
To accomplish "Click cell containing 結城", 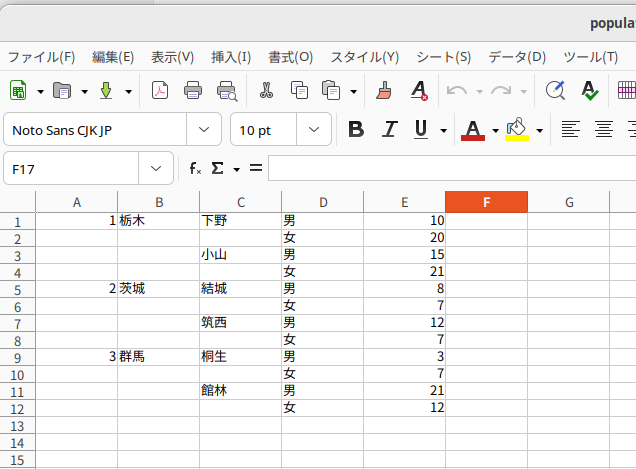I will click(241, 289).
